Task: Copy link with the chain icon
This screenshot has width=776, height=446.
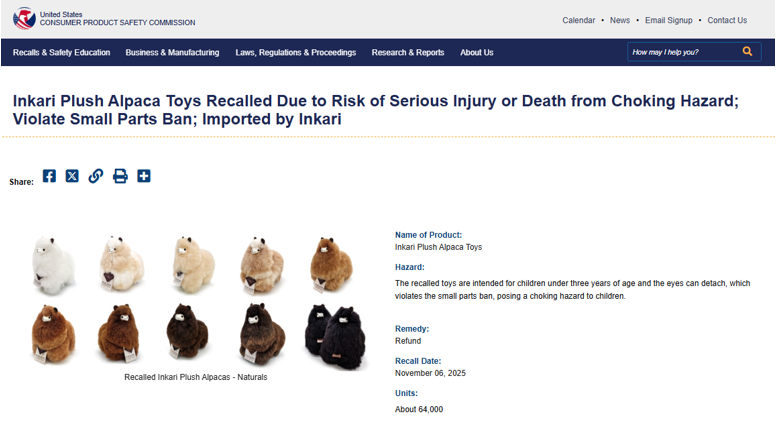Action: [x=96, y=176]
